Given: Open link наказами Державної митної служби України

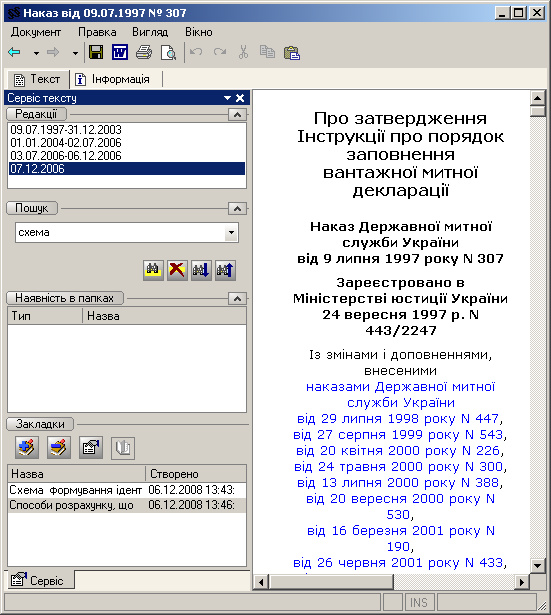Looking at the screenshot, I should [400, 395].
